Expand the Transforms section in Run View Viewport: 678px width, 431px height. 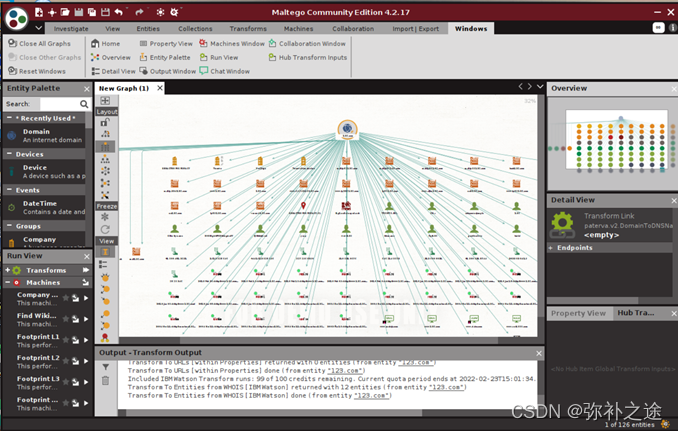(7, 270)
